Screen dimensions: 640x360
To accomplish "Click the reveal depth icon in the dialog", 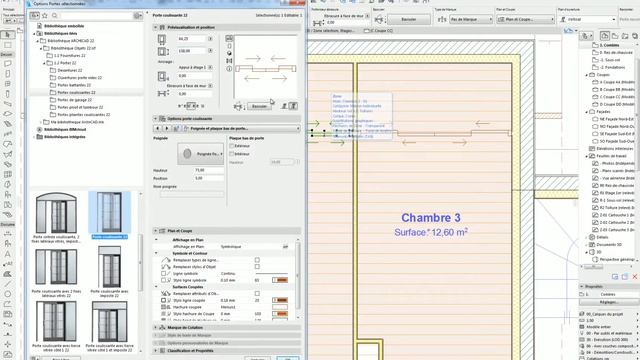I will [x=163, y=93].
